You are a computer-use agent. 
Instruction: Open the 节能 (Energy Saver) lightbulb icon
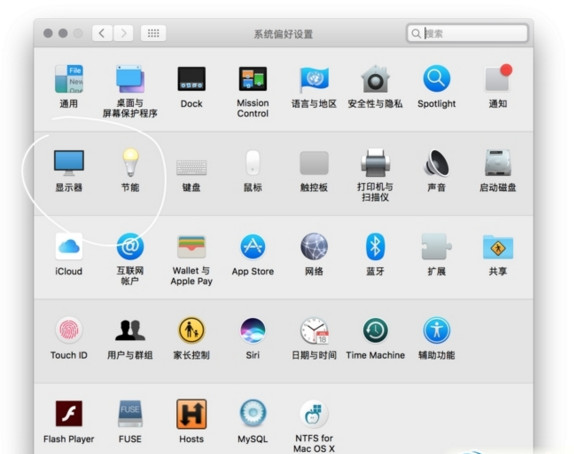pos(130,162)
